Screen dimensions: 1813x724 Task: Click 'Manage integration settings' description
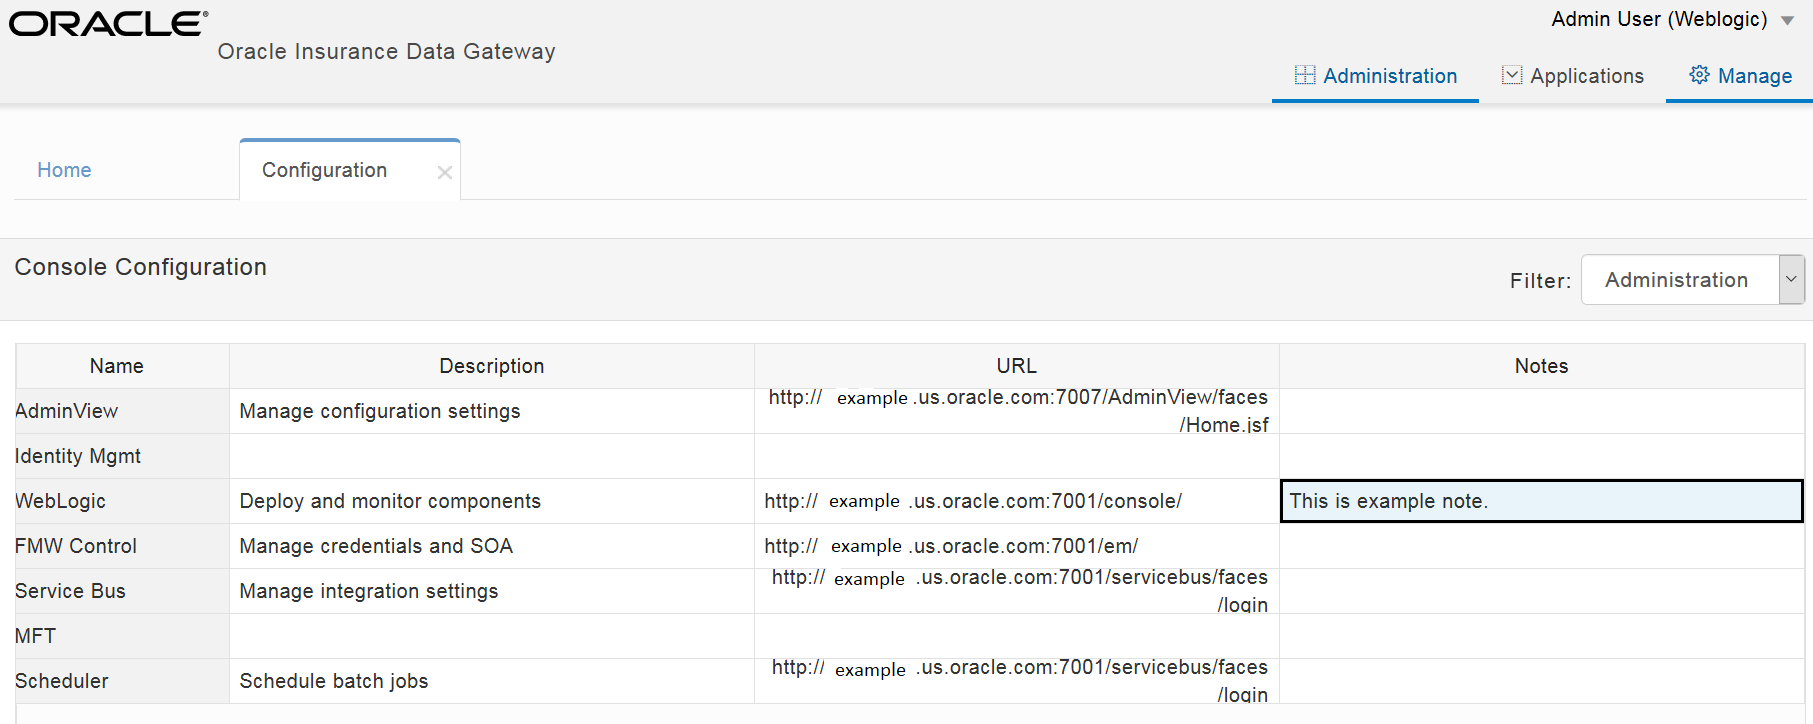[369, 591]
